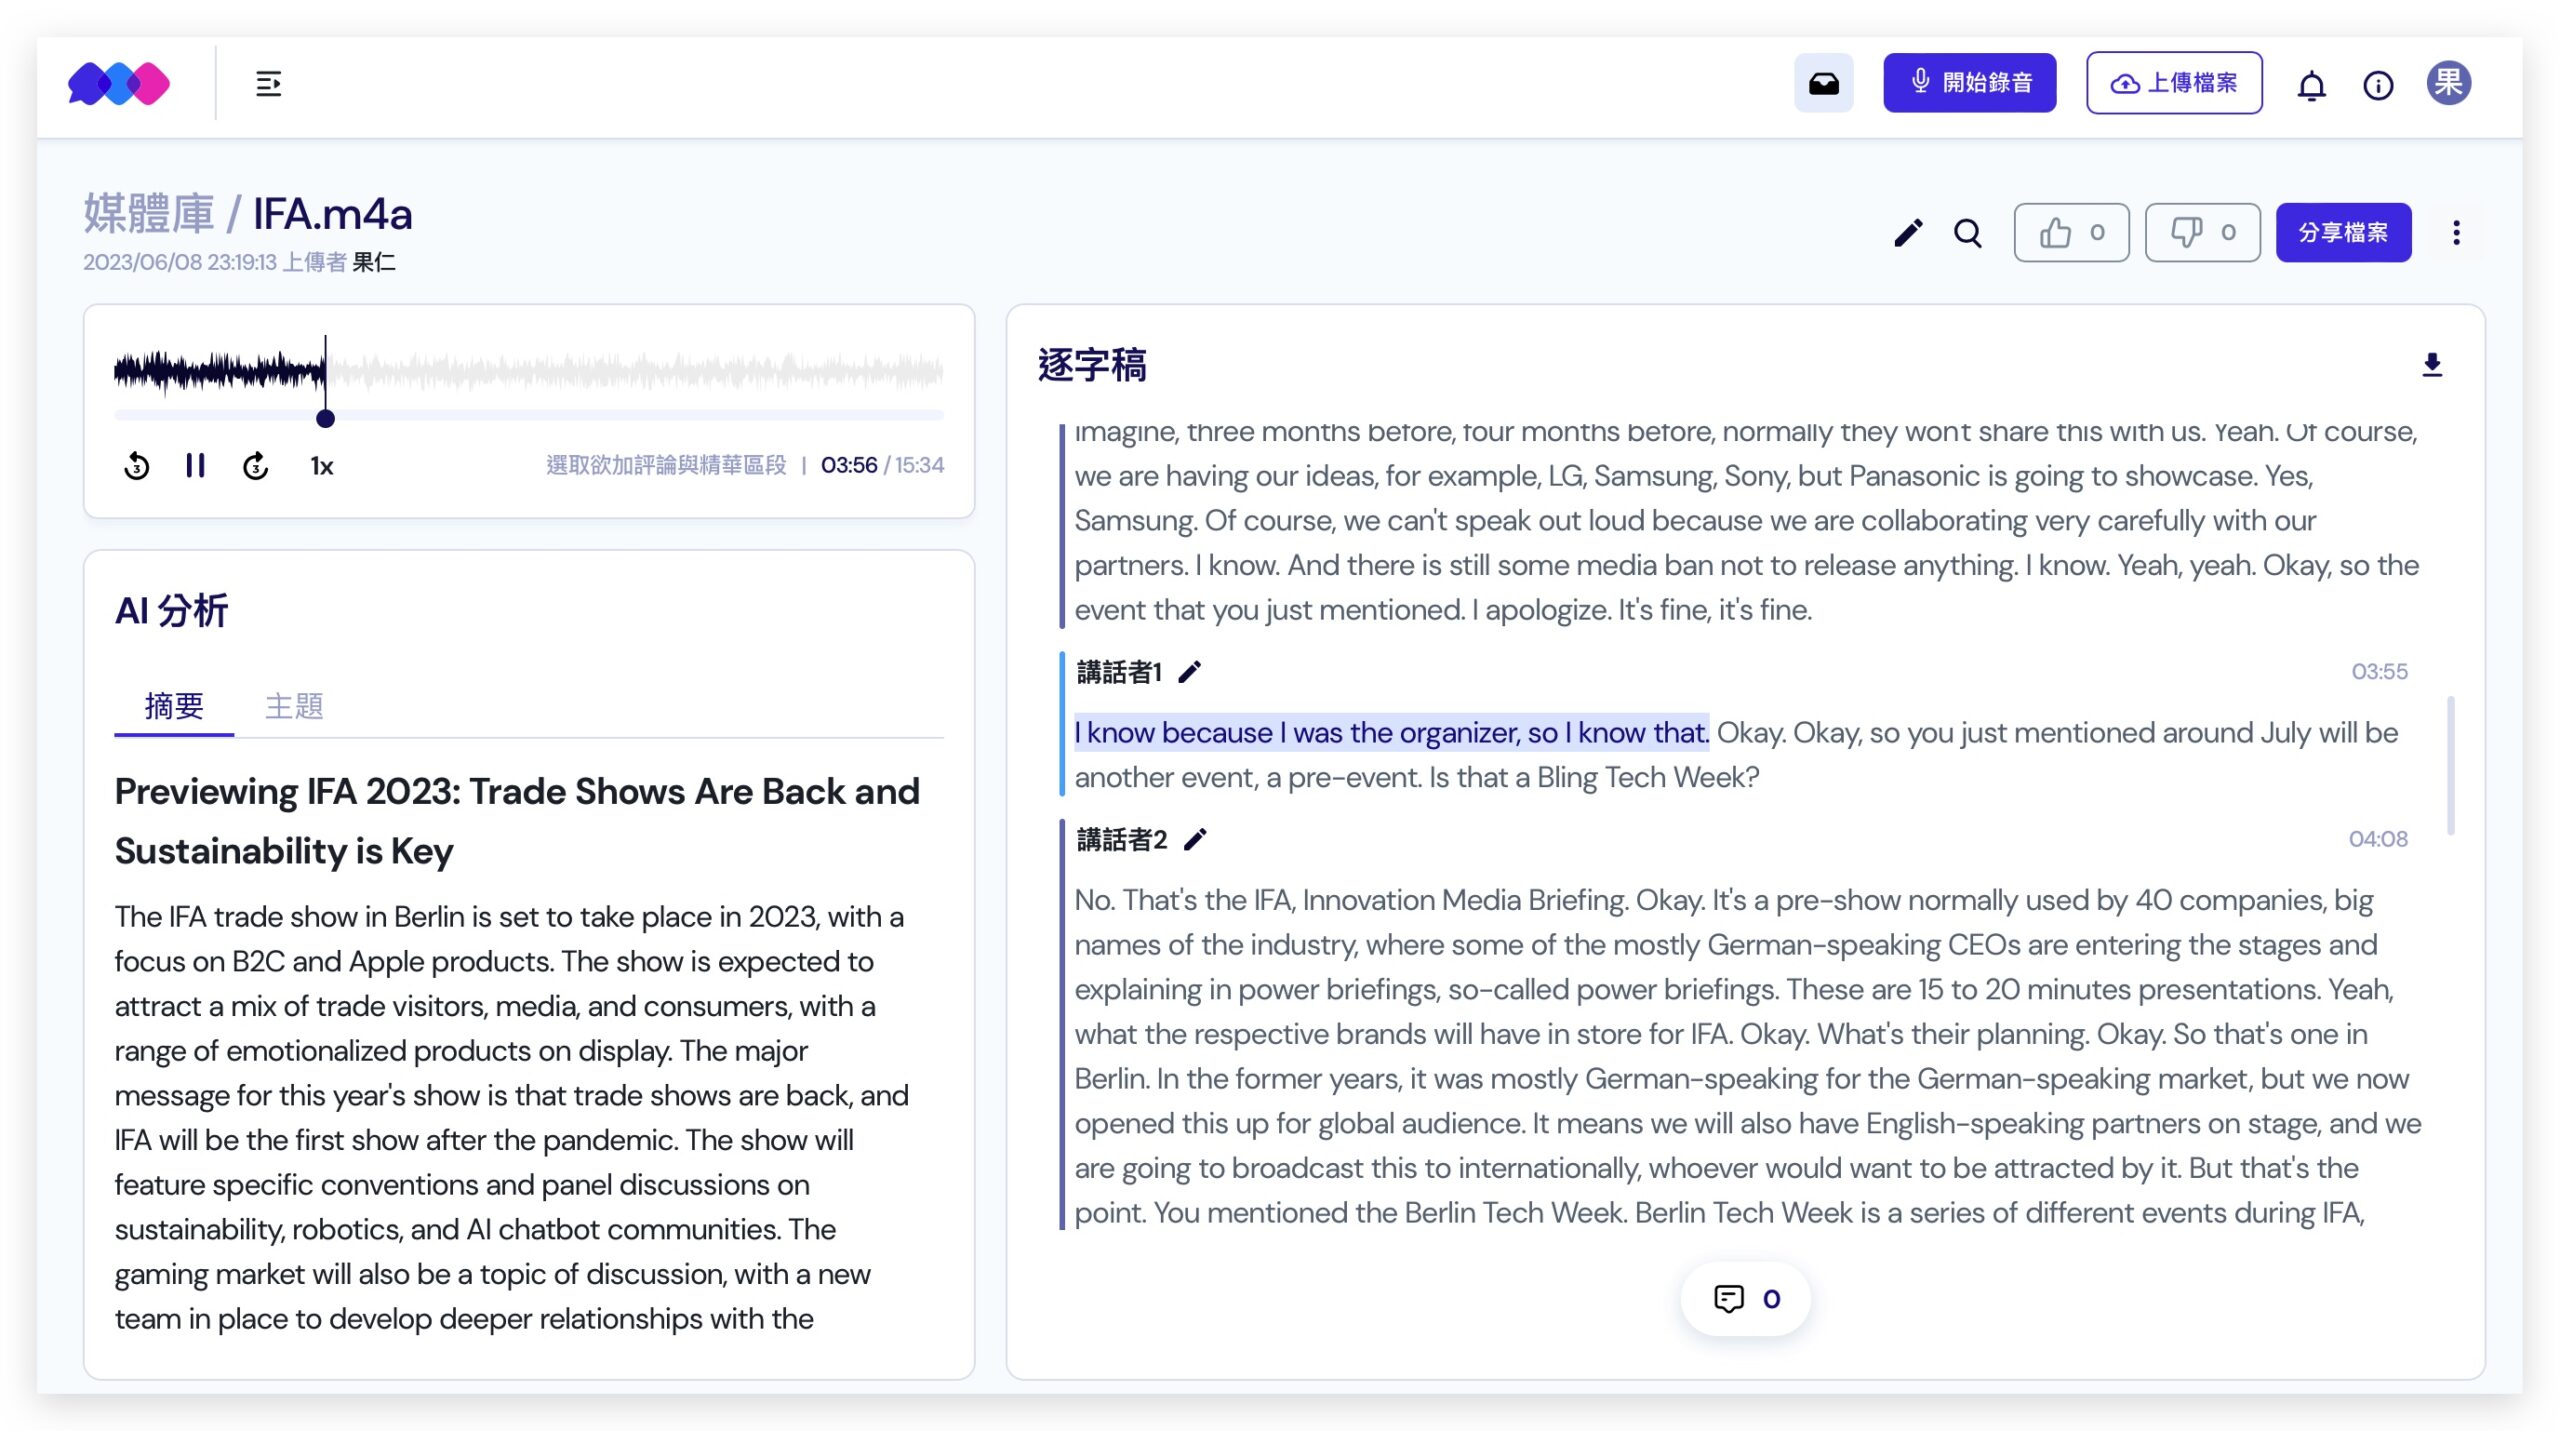Screen dimensions: 2560x1431
Task: Click the 講話者1 speaker label
Action: (x=1119, y=672)
